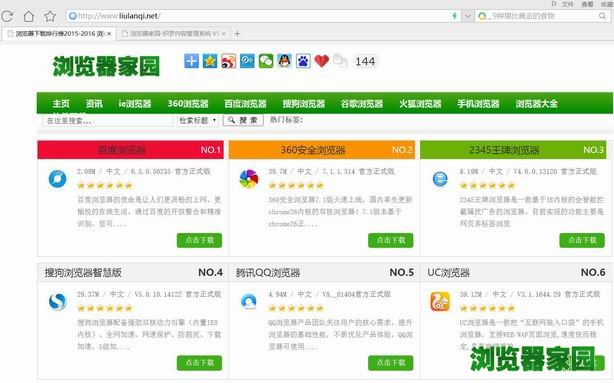Open the 百度浏览器 navigation item
614x383 pixels.
click(245, 103)
